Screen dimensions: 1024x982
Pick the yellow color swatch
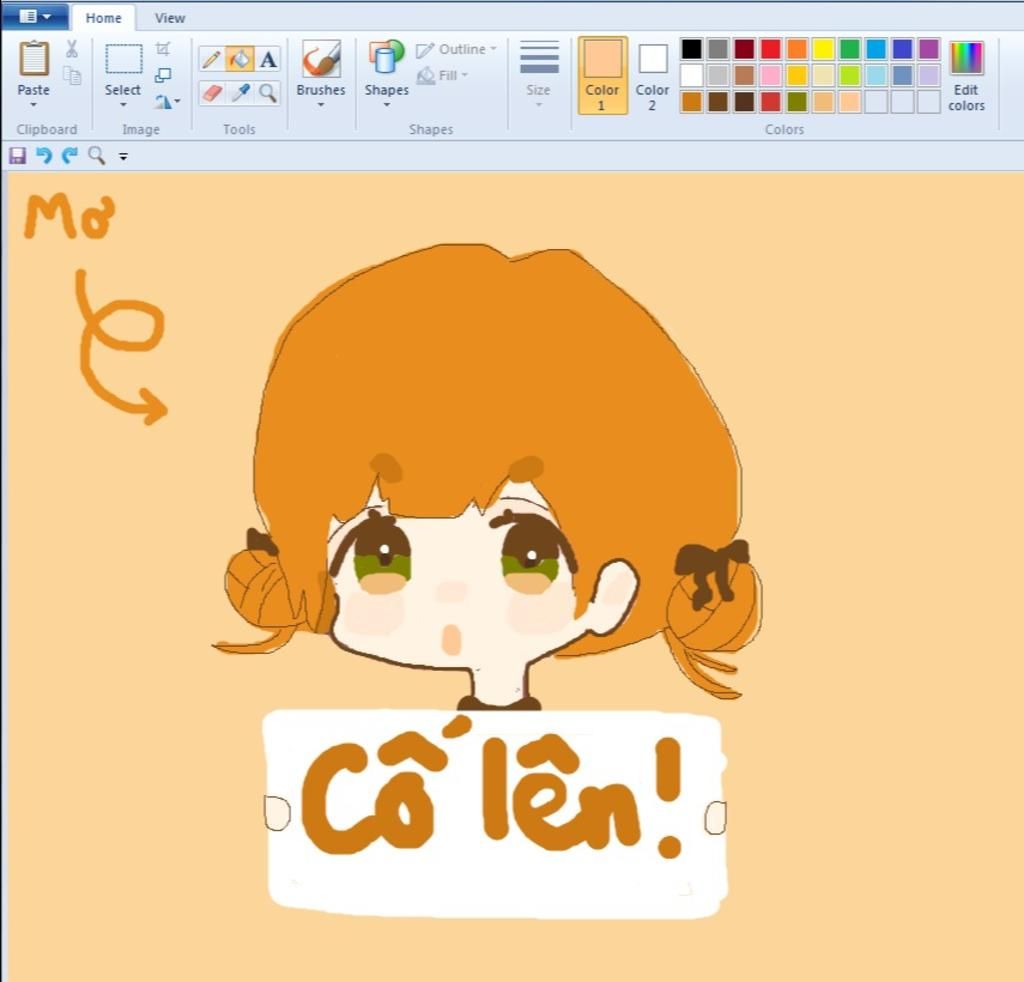coord(823,48)
